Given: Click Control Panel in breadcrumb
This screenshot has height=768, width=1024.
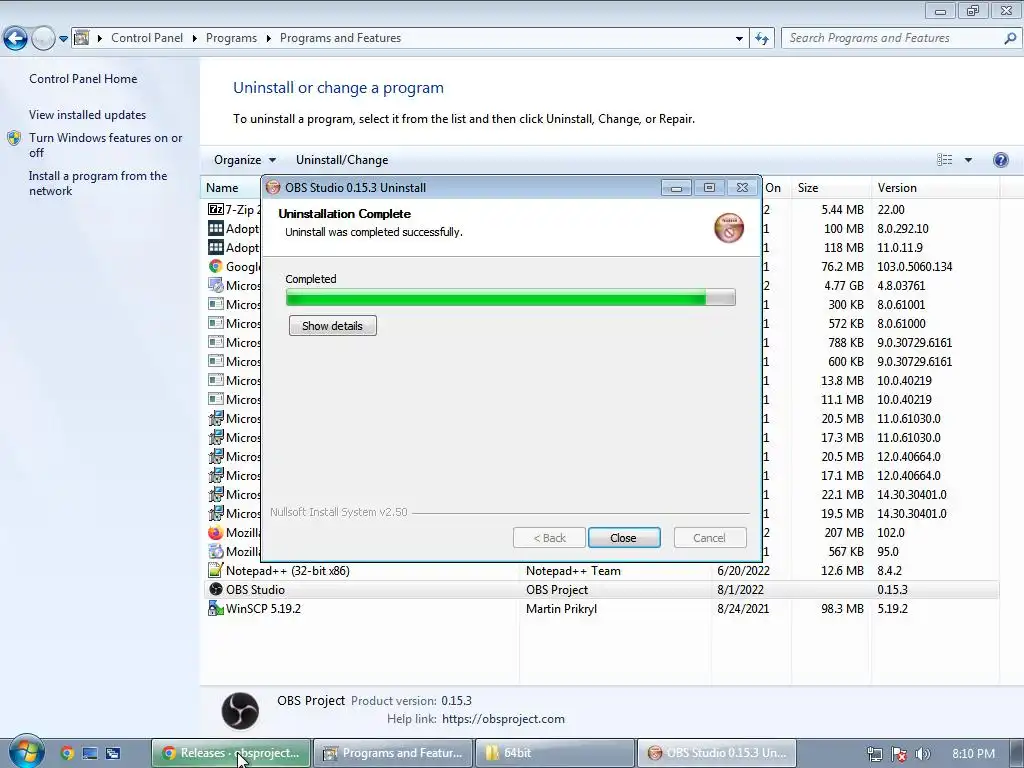Looking at the screenshot, I should coord(147,38).
